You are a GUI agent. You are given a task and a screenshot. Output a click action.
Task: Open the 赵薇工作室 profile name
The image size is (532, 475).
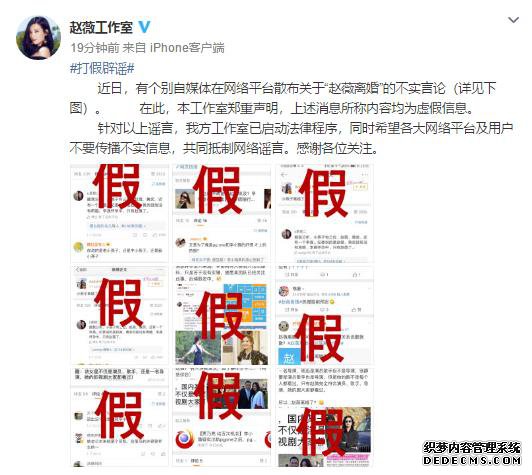[x=101, y=27]
